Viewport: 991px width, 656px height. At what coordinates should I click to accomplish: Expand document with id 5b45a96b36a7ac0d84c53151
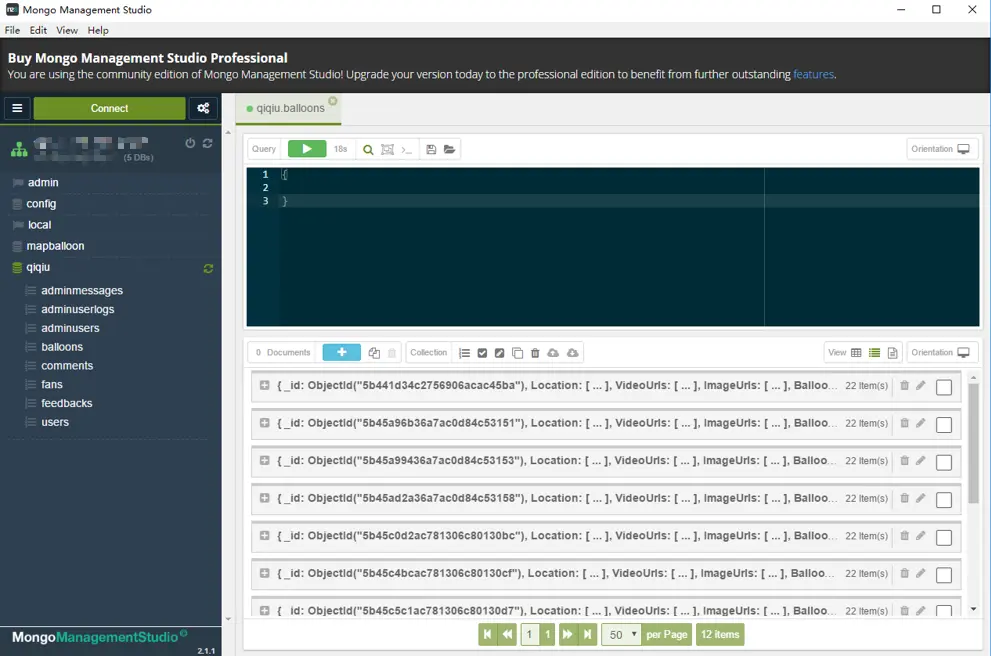(x=265, y=423)
